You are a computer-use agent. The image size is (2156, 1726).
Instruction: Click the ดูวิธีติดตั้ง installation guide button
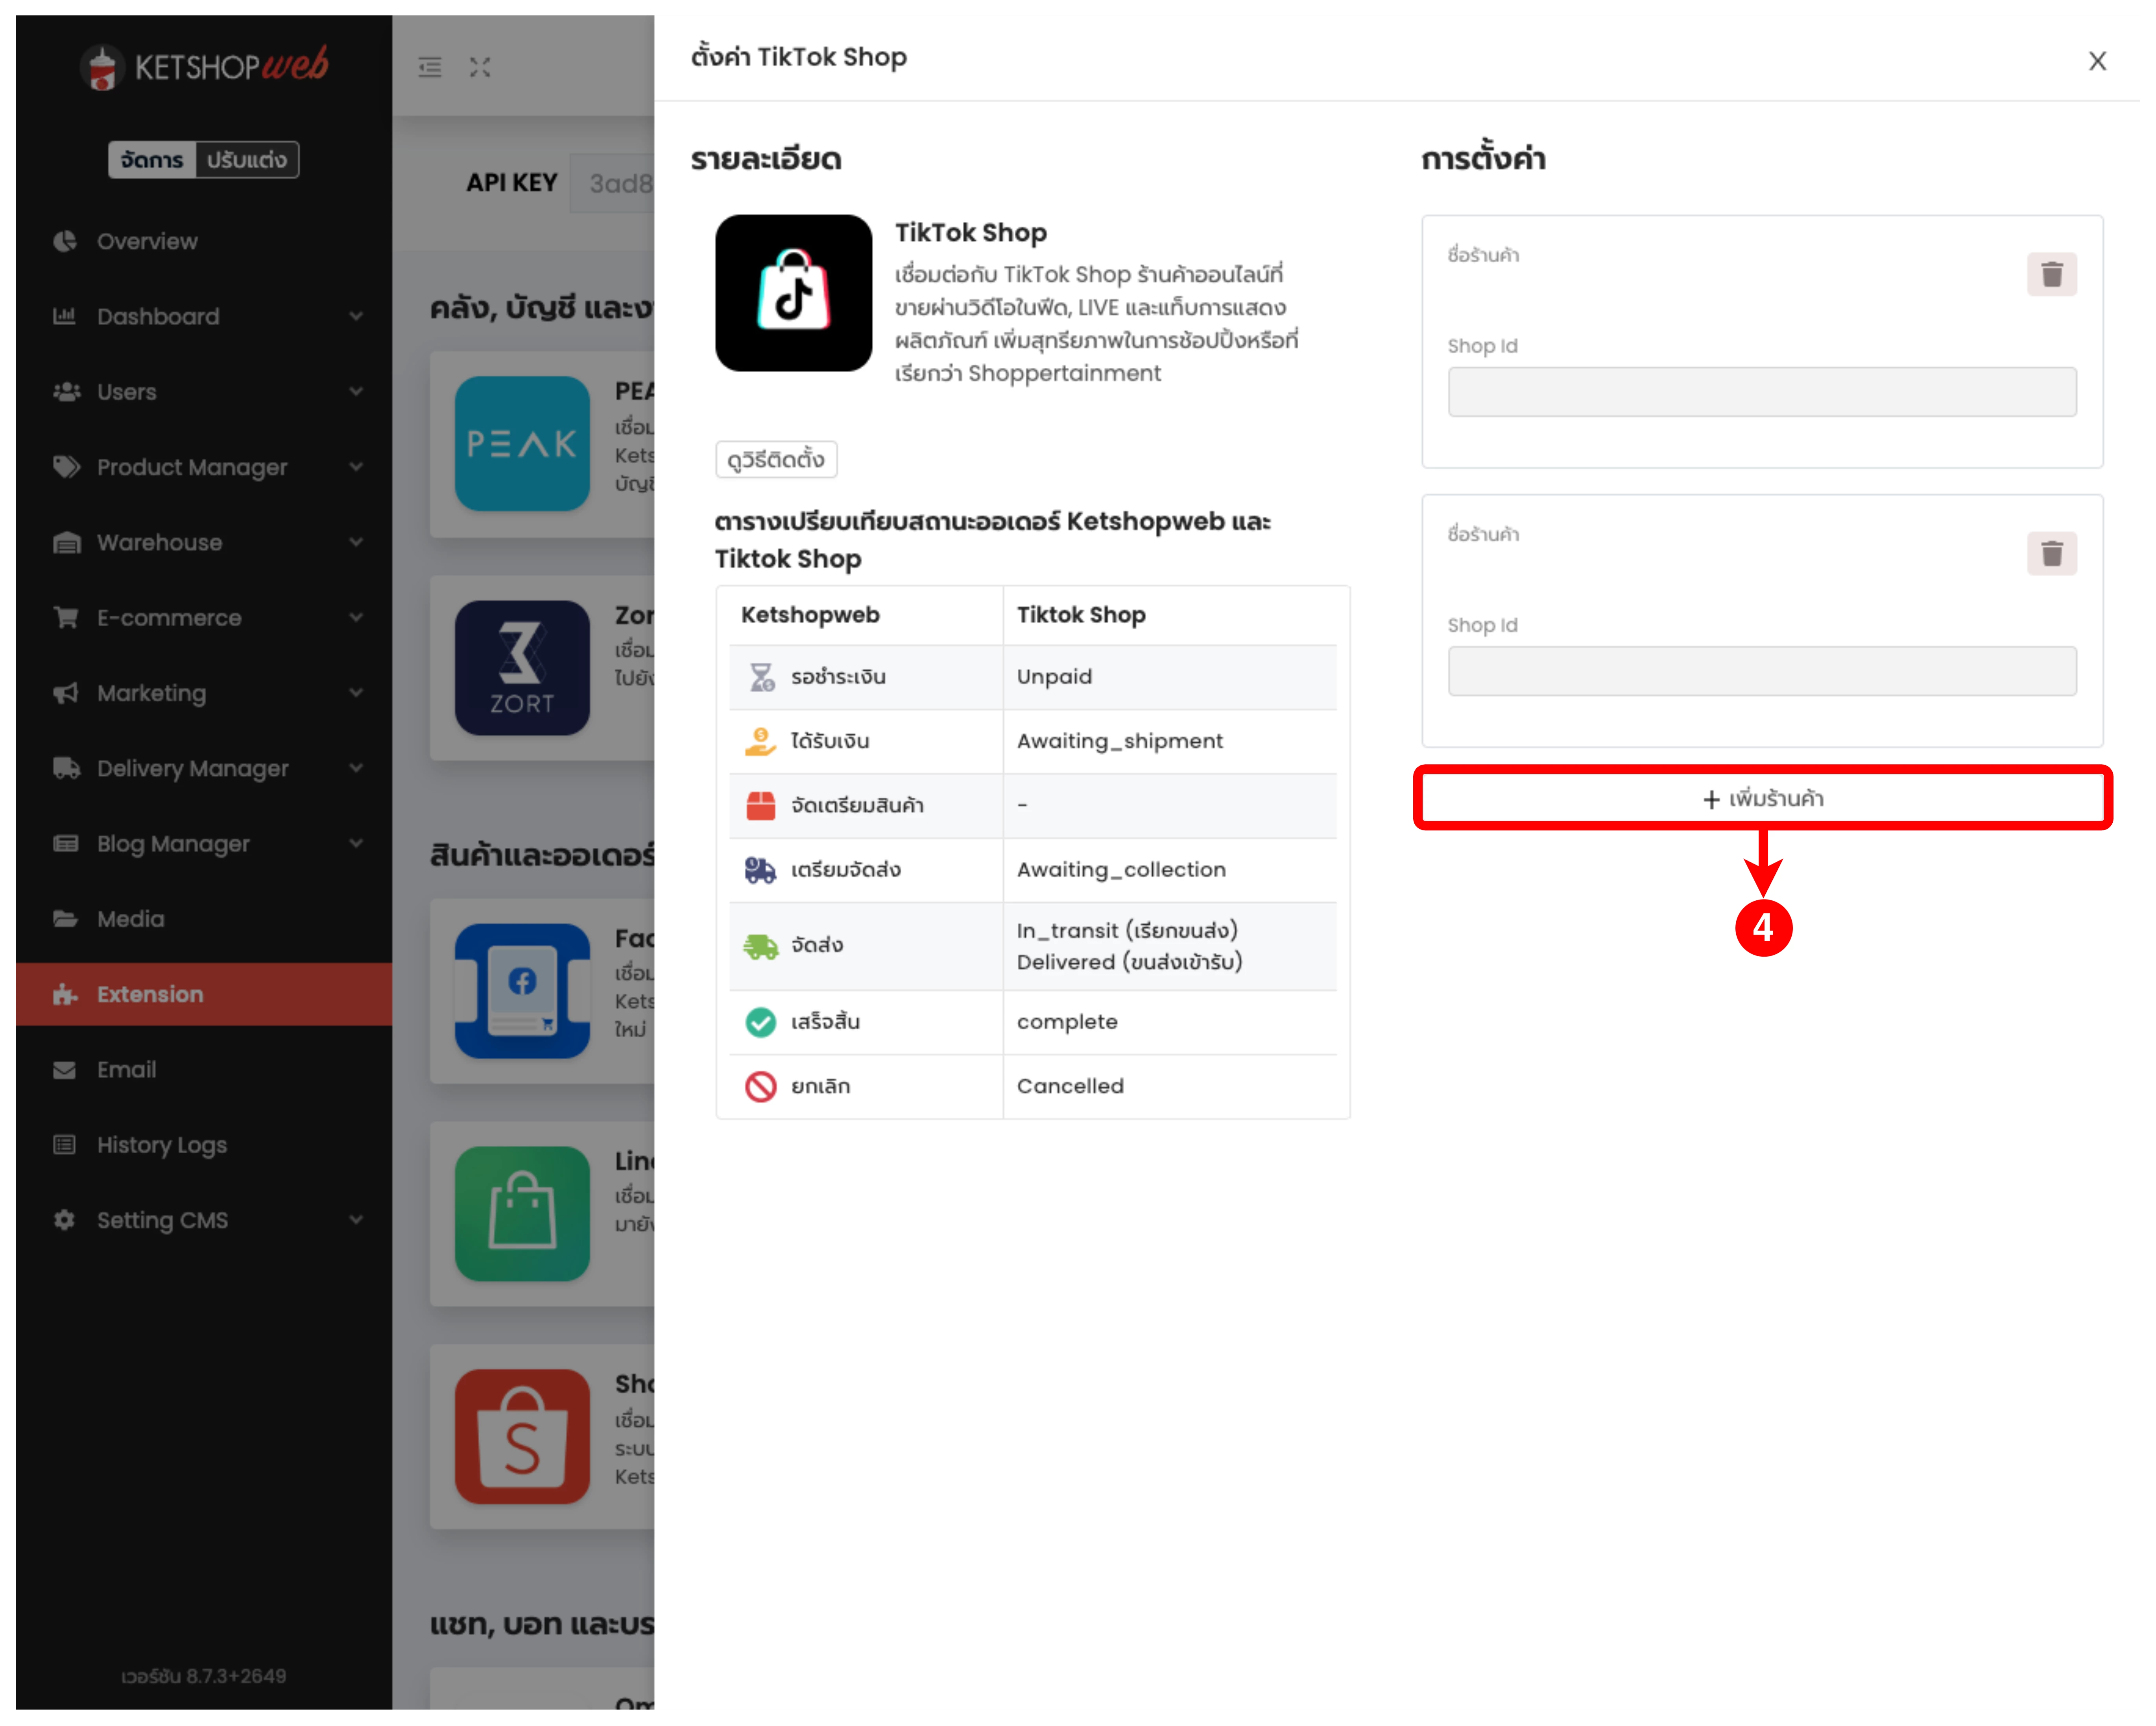[776, 460]
